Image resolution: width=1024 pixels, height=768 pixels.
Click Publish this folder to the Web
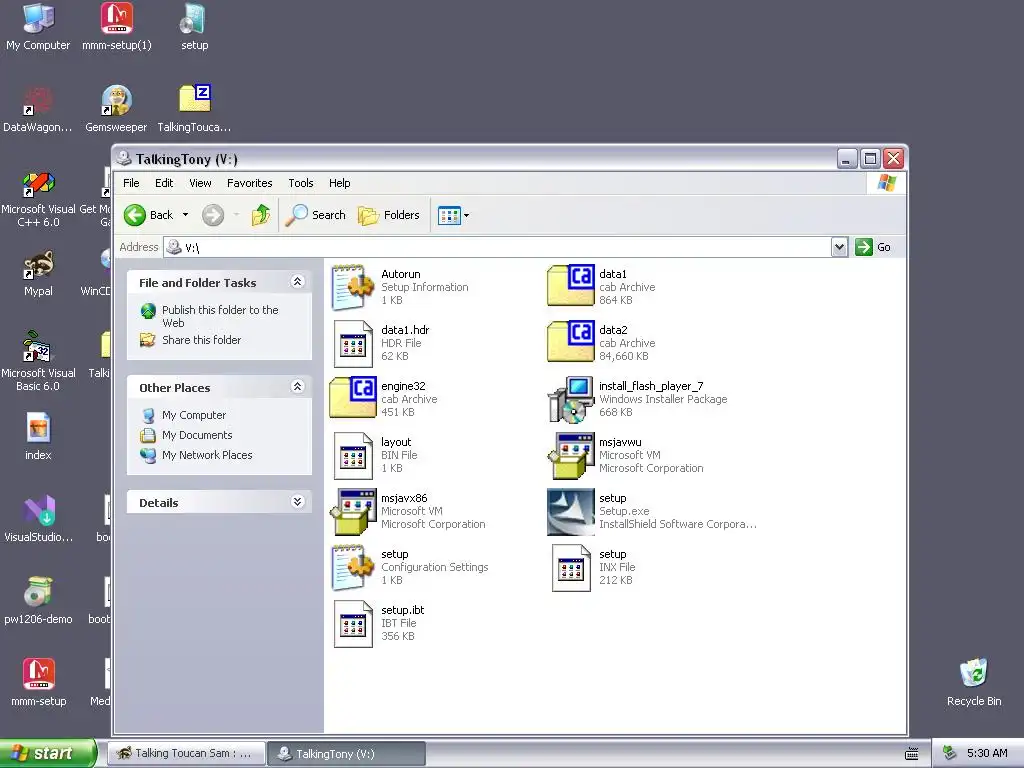tap(220, 316)
